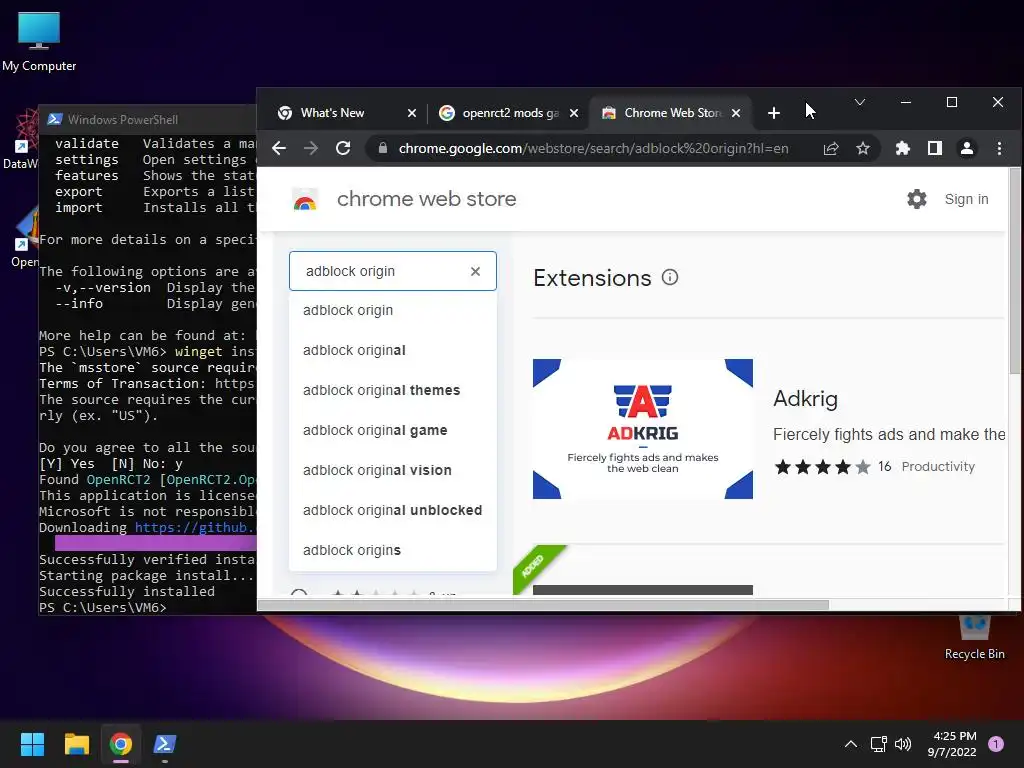Close the Chrome Web Store tab
This screenshot has width=1024, height=768.
(736, 113)
